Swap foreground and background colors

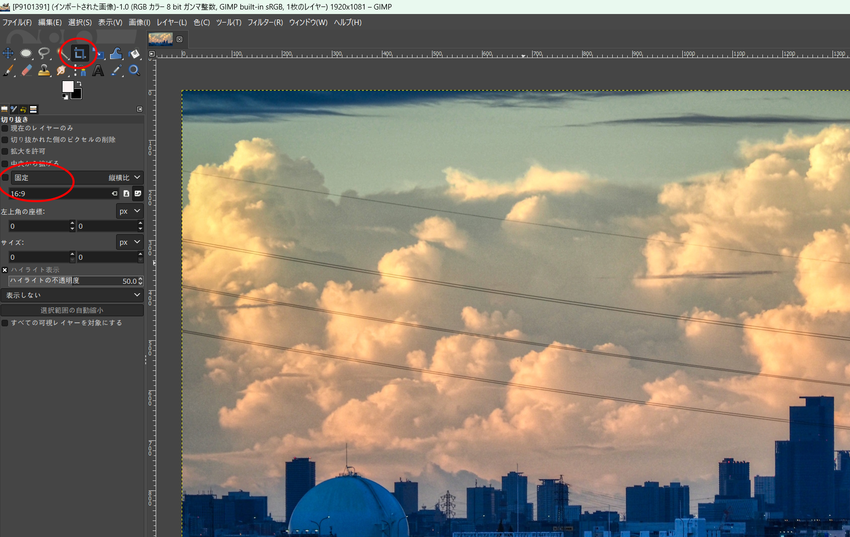pyautogui.click(x=79, y=83)
